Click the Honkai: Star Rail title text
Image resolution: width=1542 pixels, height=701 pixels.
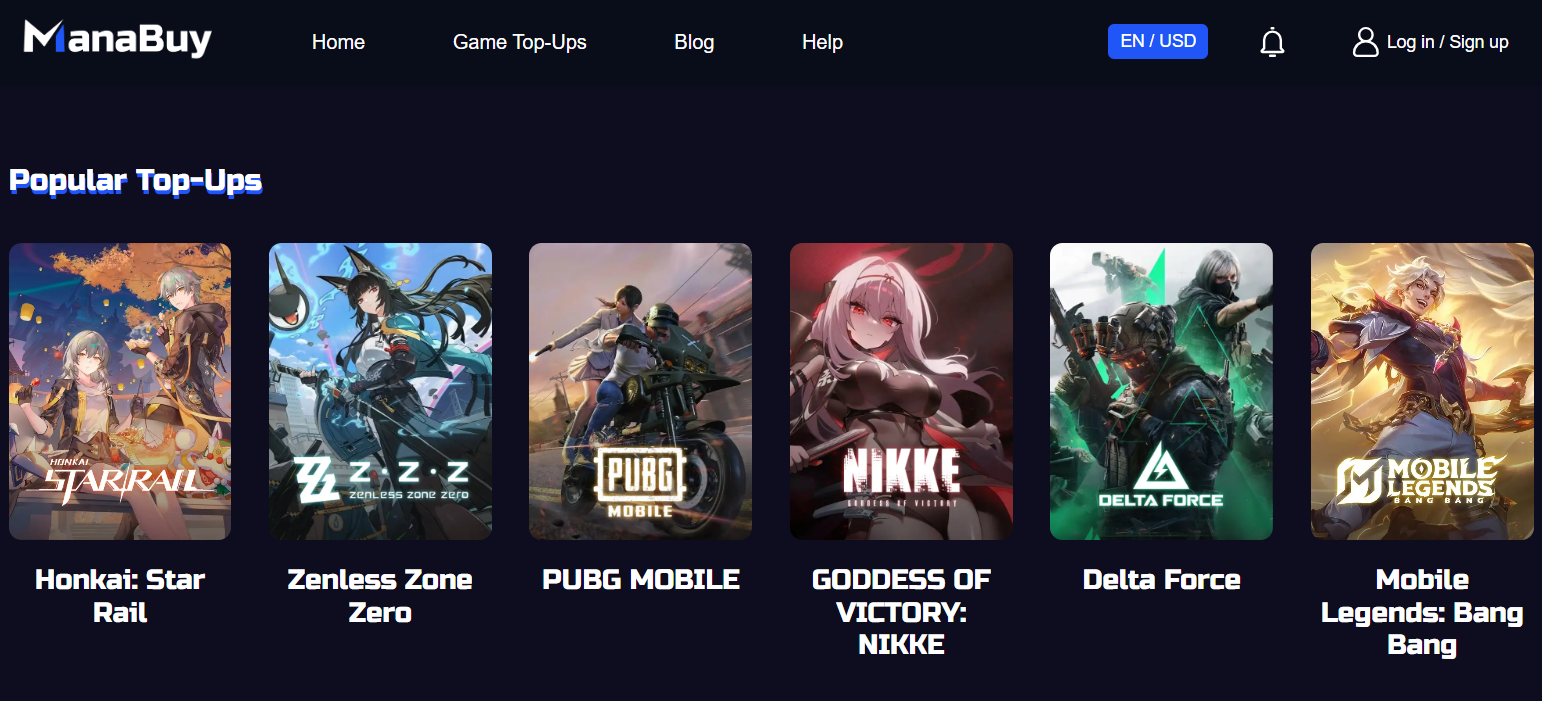click(120, 596)
